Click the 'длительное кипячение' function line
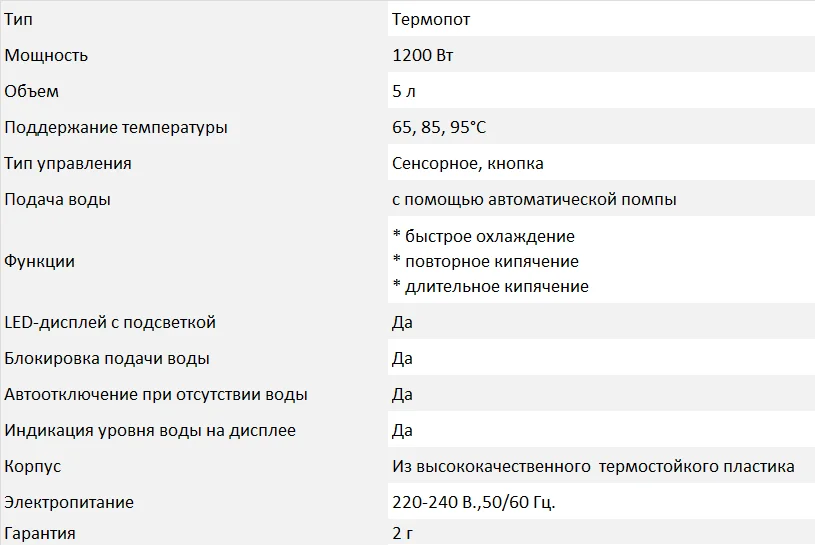 pos(491,286)
